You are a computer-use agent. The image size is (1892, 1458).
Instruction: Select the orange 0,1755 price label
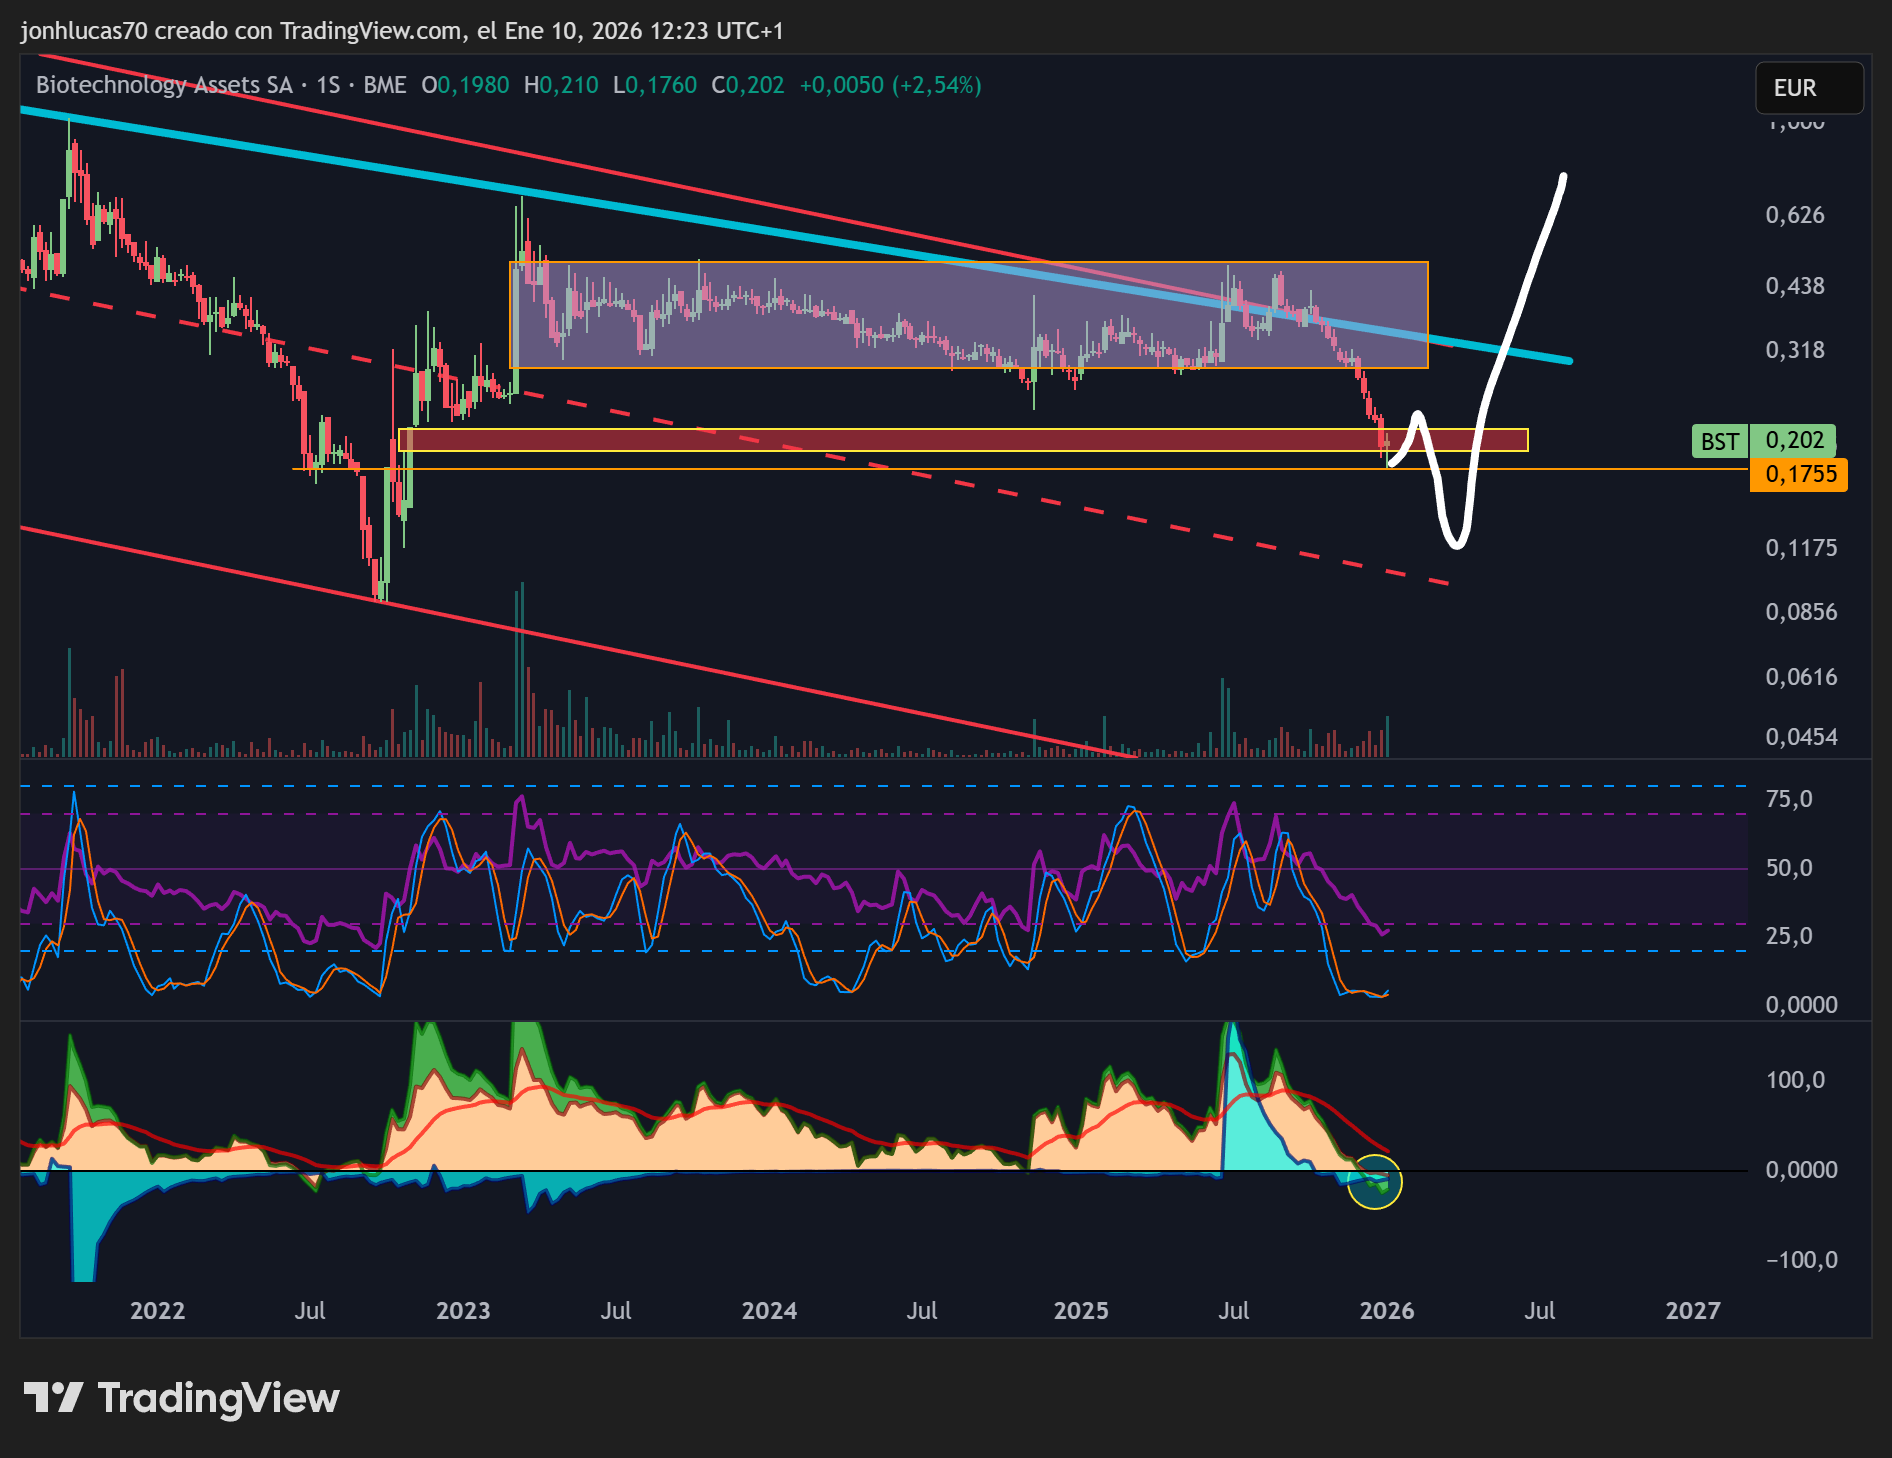coord(1799,474)
